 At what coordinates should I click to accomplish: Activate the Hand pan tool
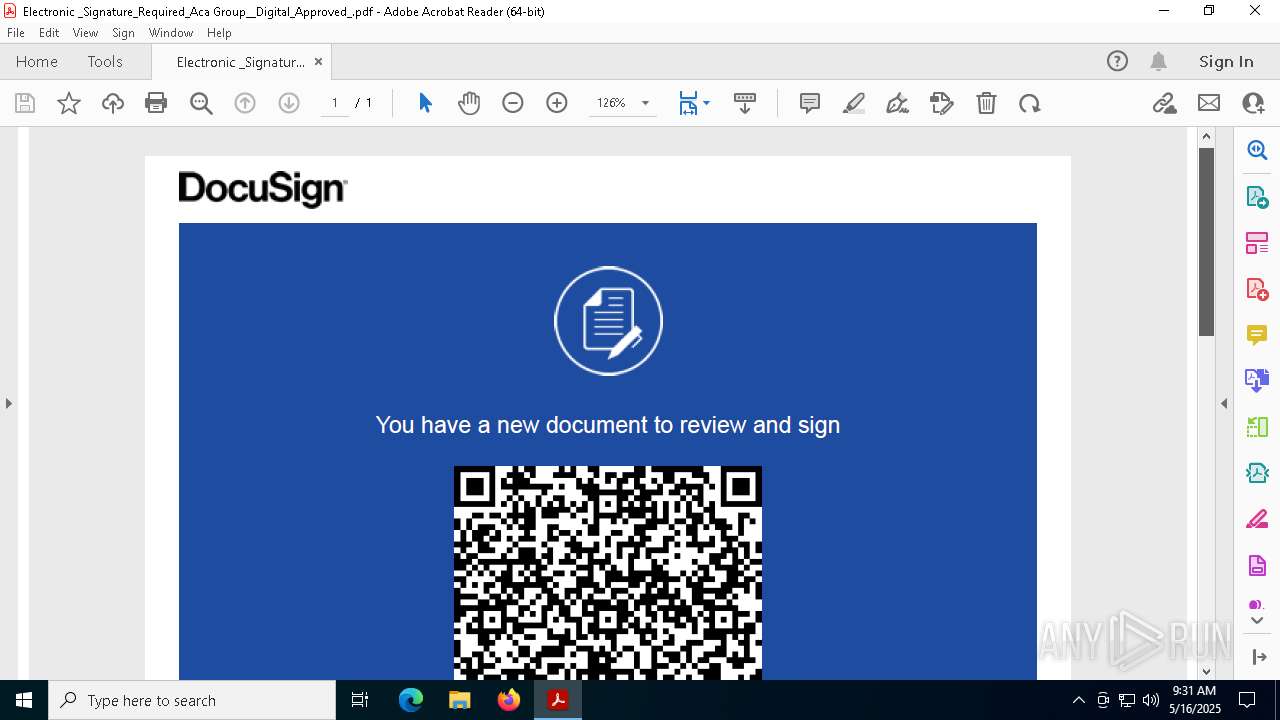point(469,103)
